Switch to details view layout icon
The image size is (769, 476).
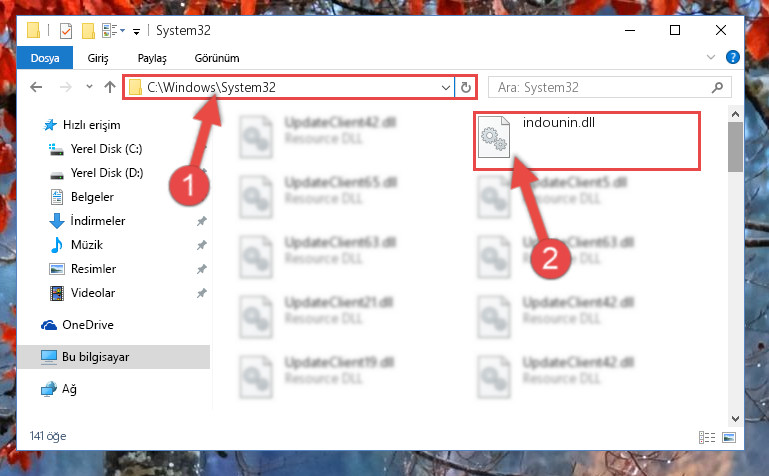pos(707,437)
